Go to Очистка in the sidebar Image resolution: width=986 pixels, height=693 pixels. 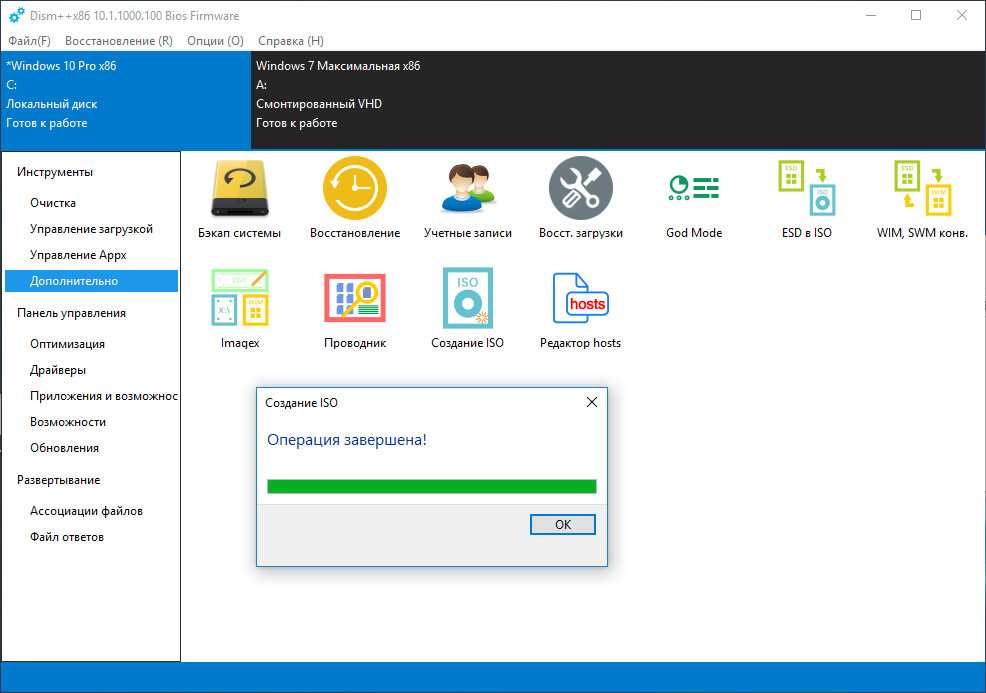coord(53,203)
